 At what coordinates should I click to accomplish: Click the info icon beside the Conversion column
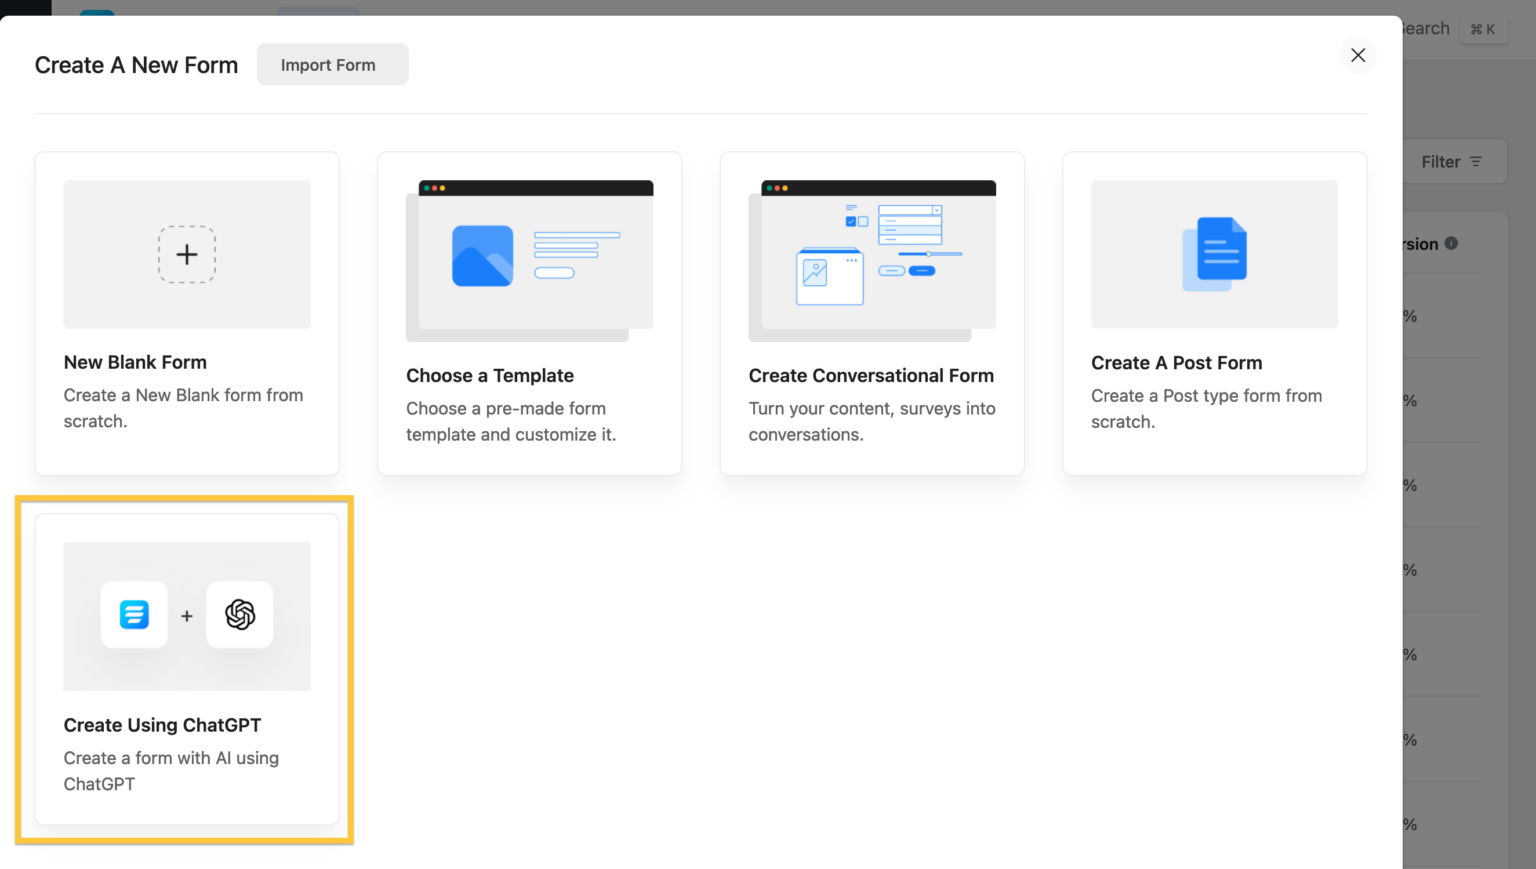click(x=1449, y=243)
